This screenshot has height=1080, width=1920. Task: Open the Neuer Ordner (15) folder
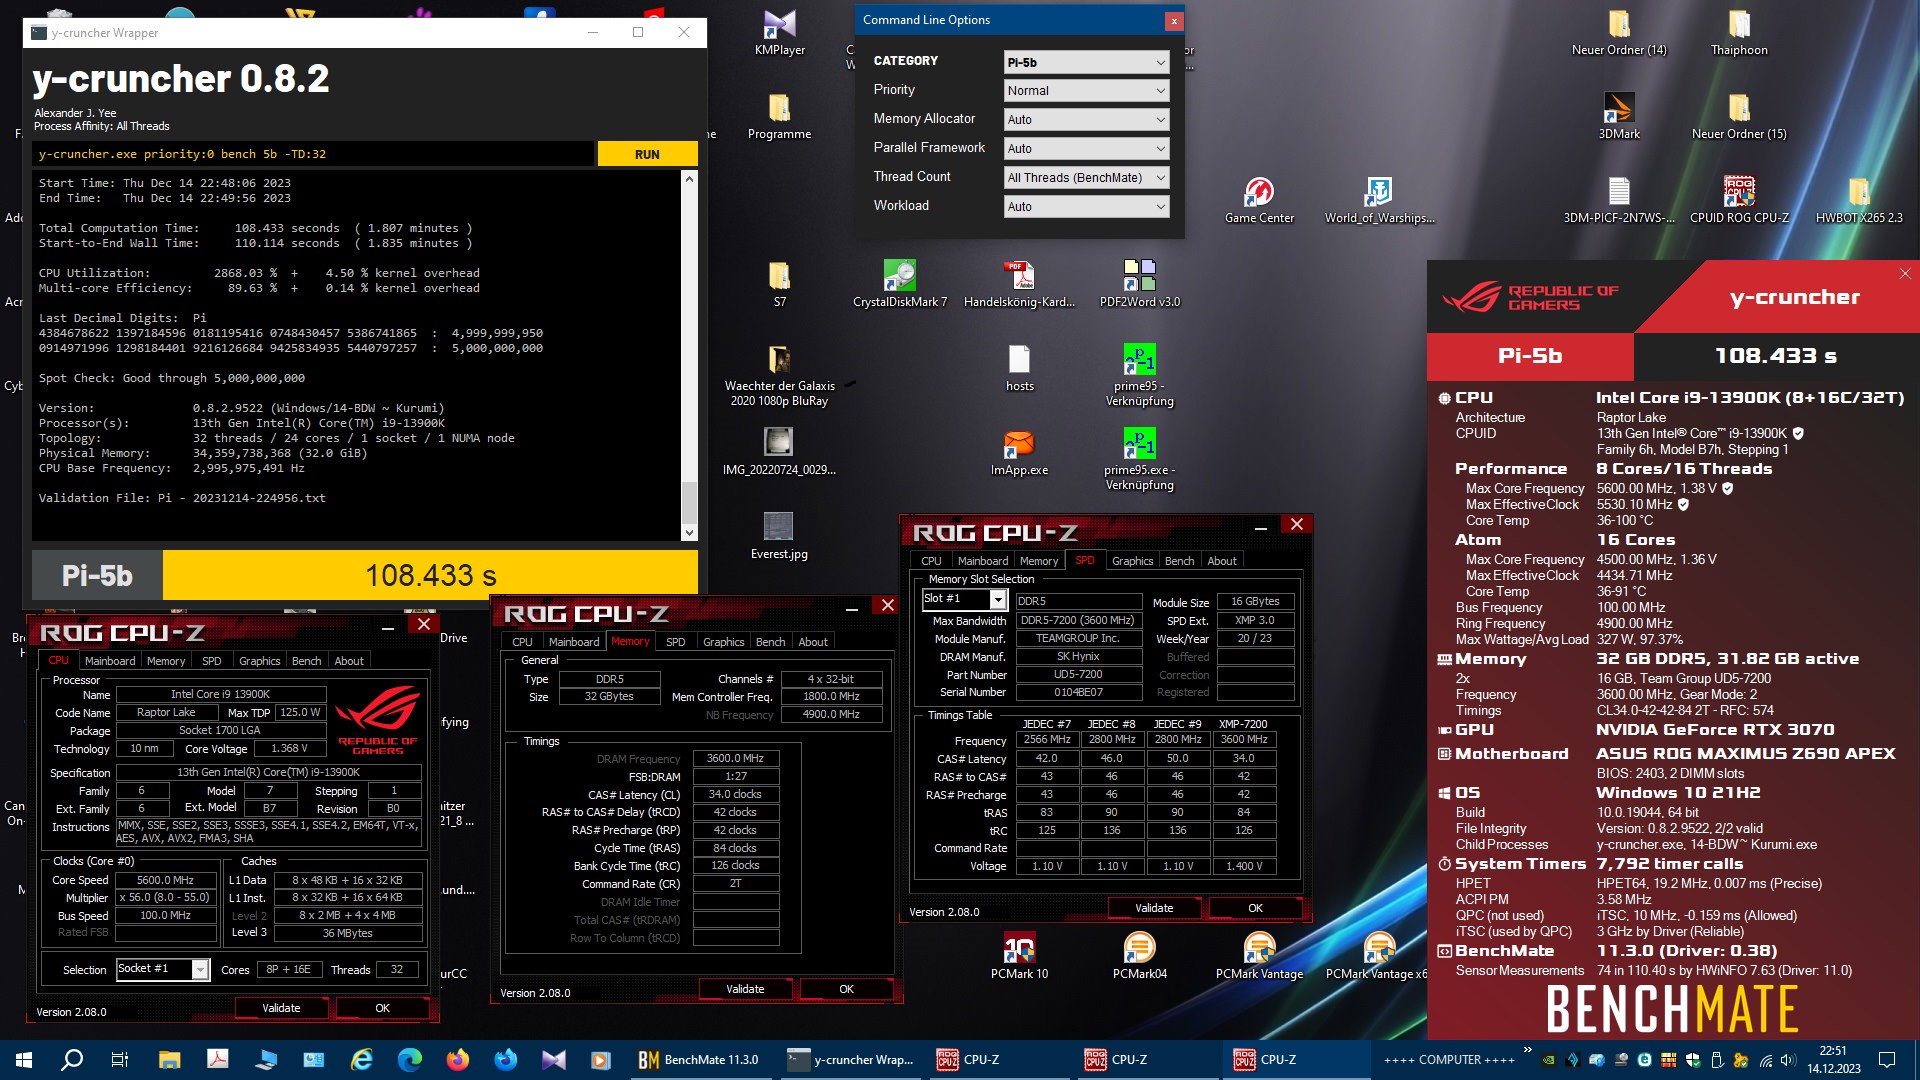click(x=1739, y=115)
